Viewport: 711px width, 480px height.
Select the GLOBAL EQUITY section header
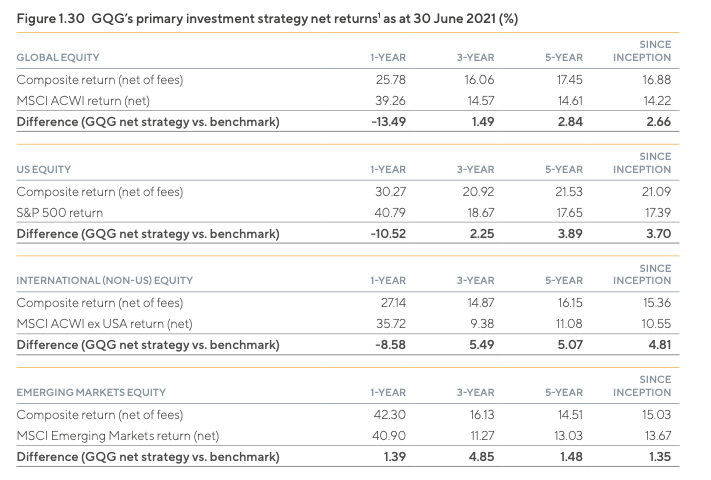point(59,56)
